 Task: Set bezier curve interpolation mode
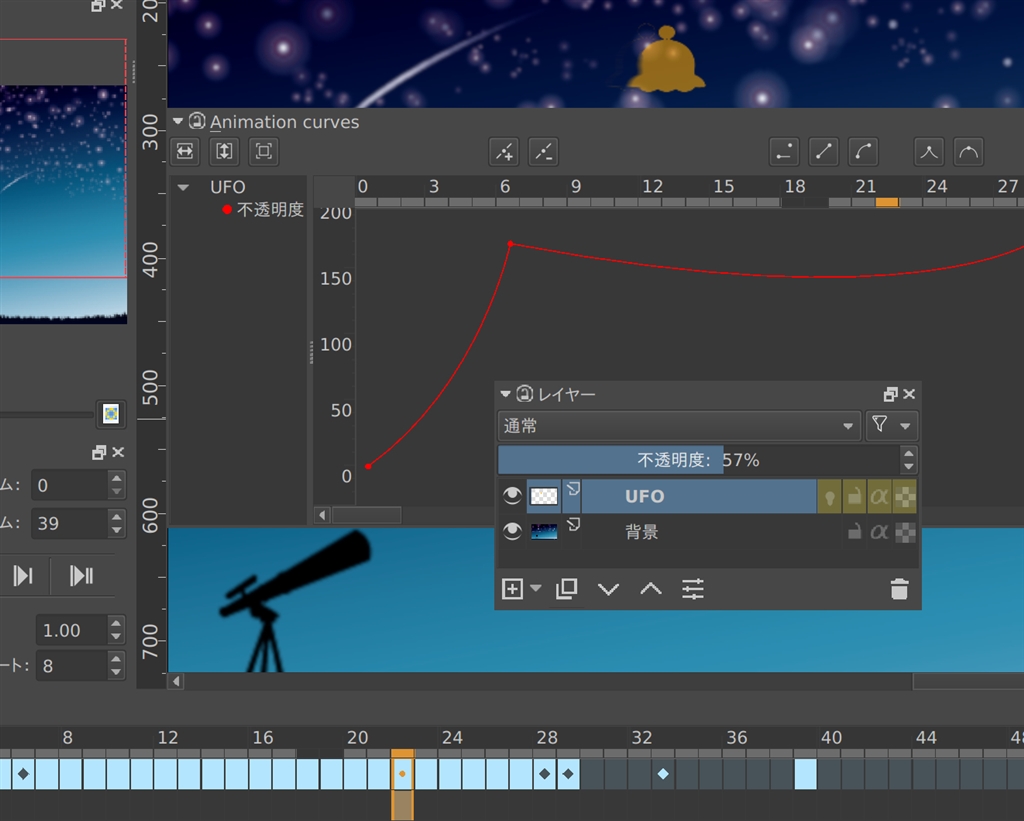(x=863, y=152)
